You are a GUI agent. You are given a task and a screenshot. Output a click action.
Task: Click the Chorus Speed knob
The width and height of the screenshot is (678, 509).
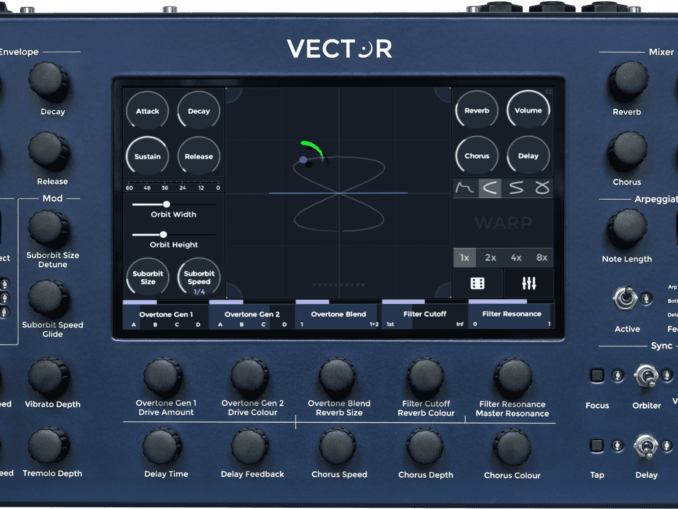[338, 448]
